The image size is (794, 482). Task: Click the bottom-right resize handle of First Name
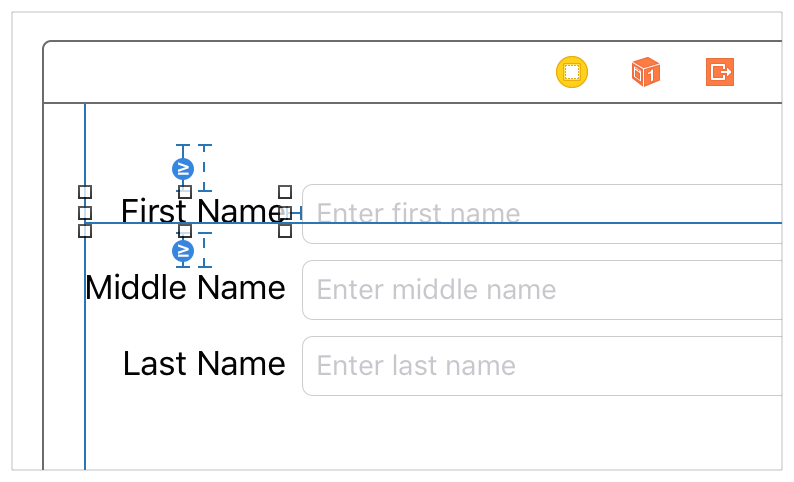[x=285, y=231]
